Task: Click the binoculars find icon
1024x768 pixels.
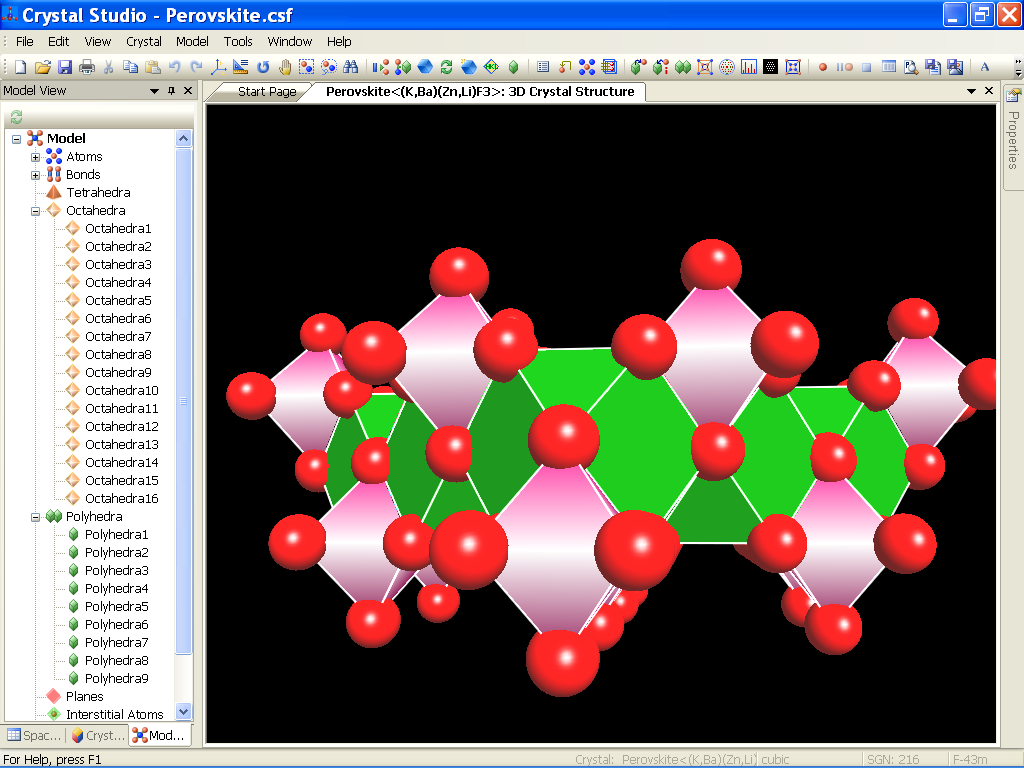Action: tap(351, 67)
